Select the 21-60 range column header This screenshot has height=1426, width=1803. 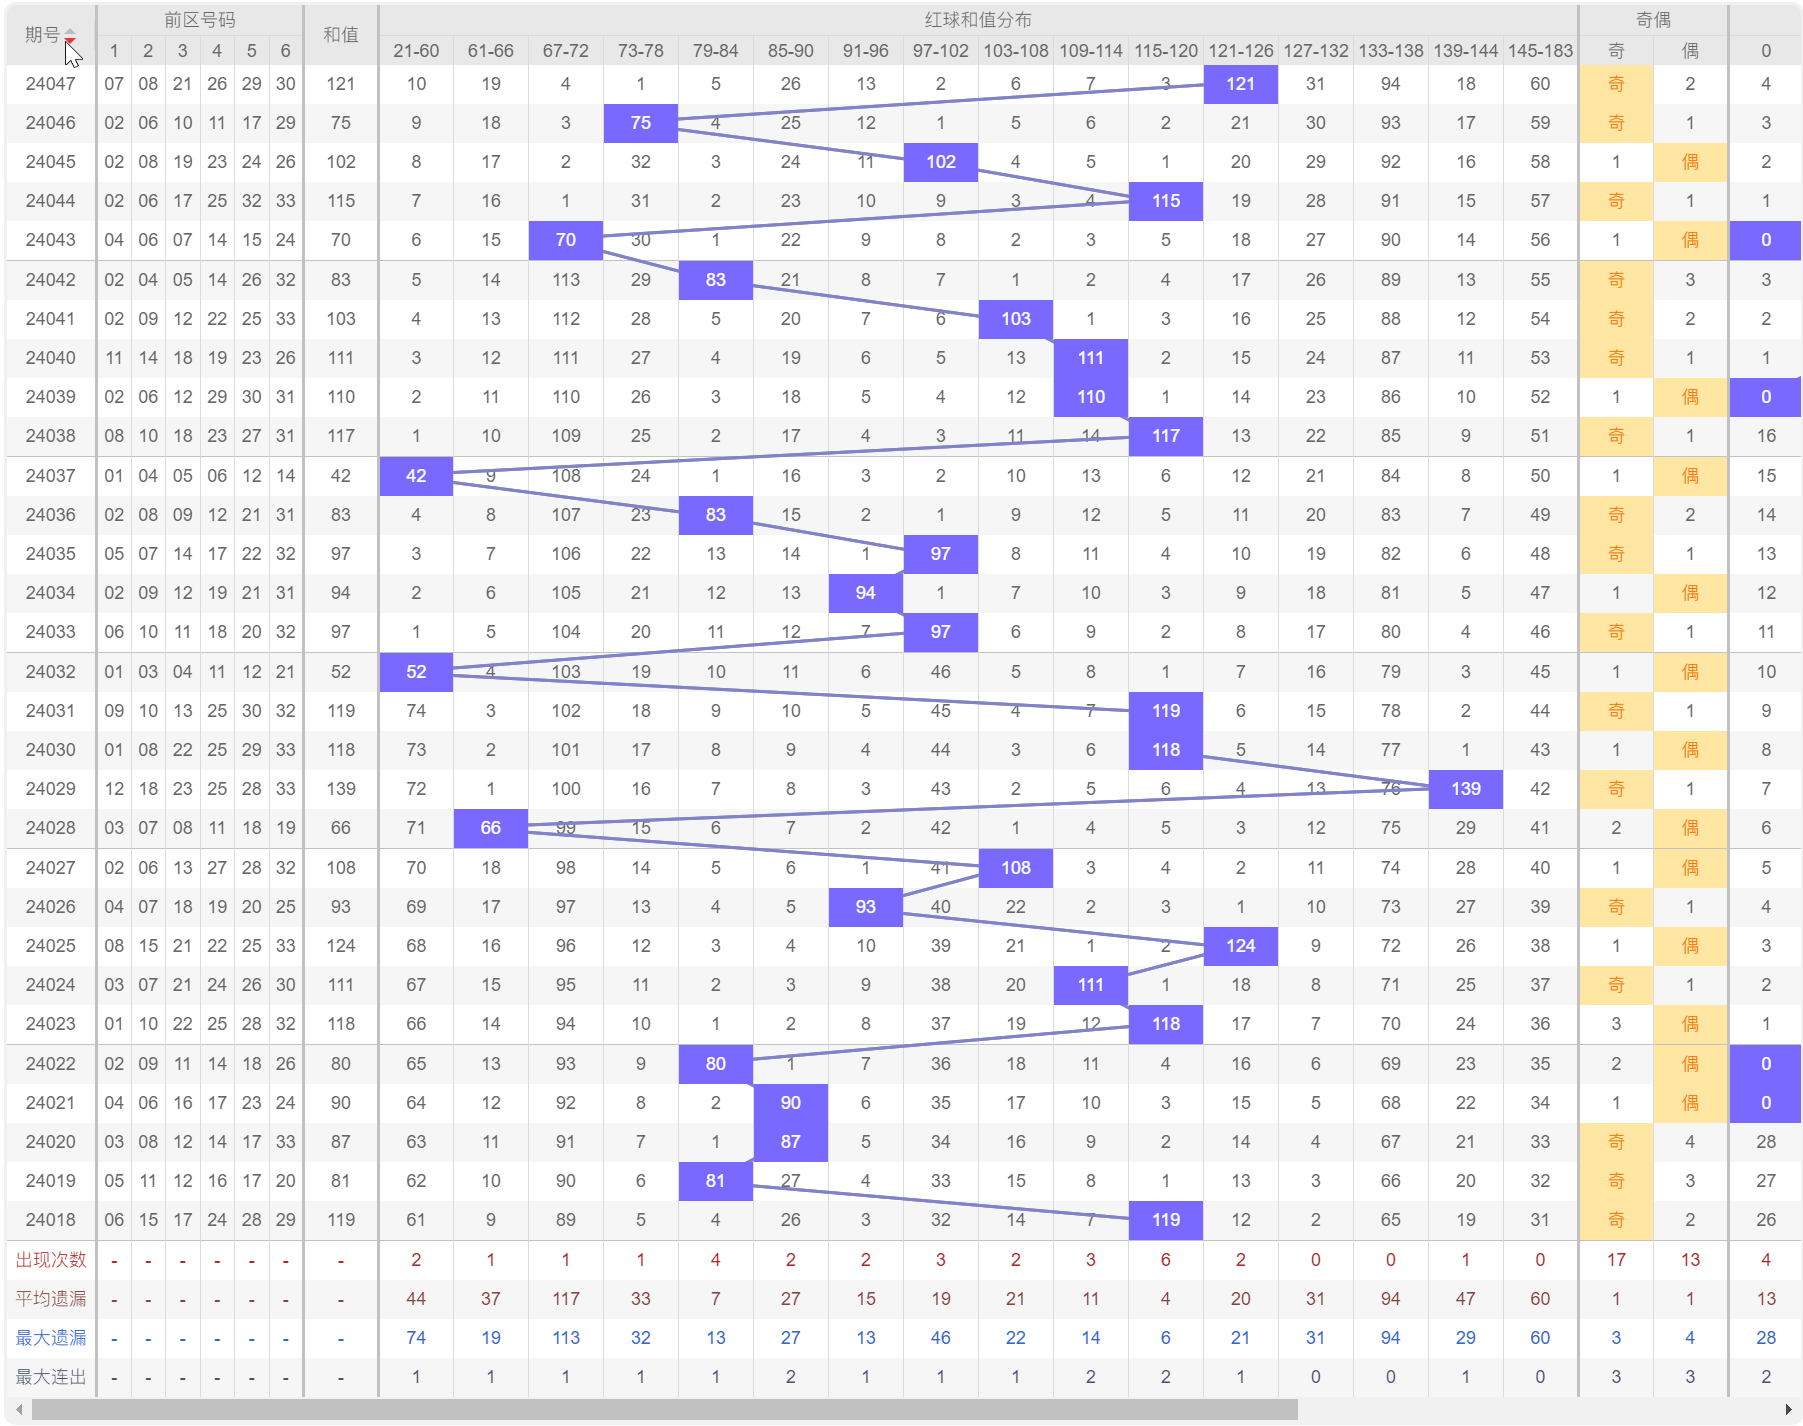click(x=416, y=51)
